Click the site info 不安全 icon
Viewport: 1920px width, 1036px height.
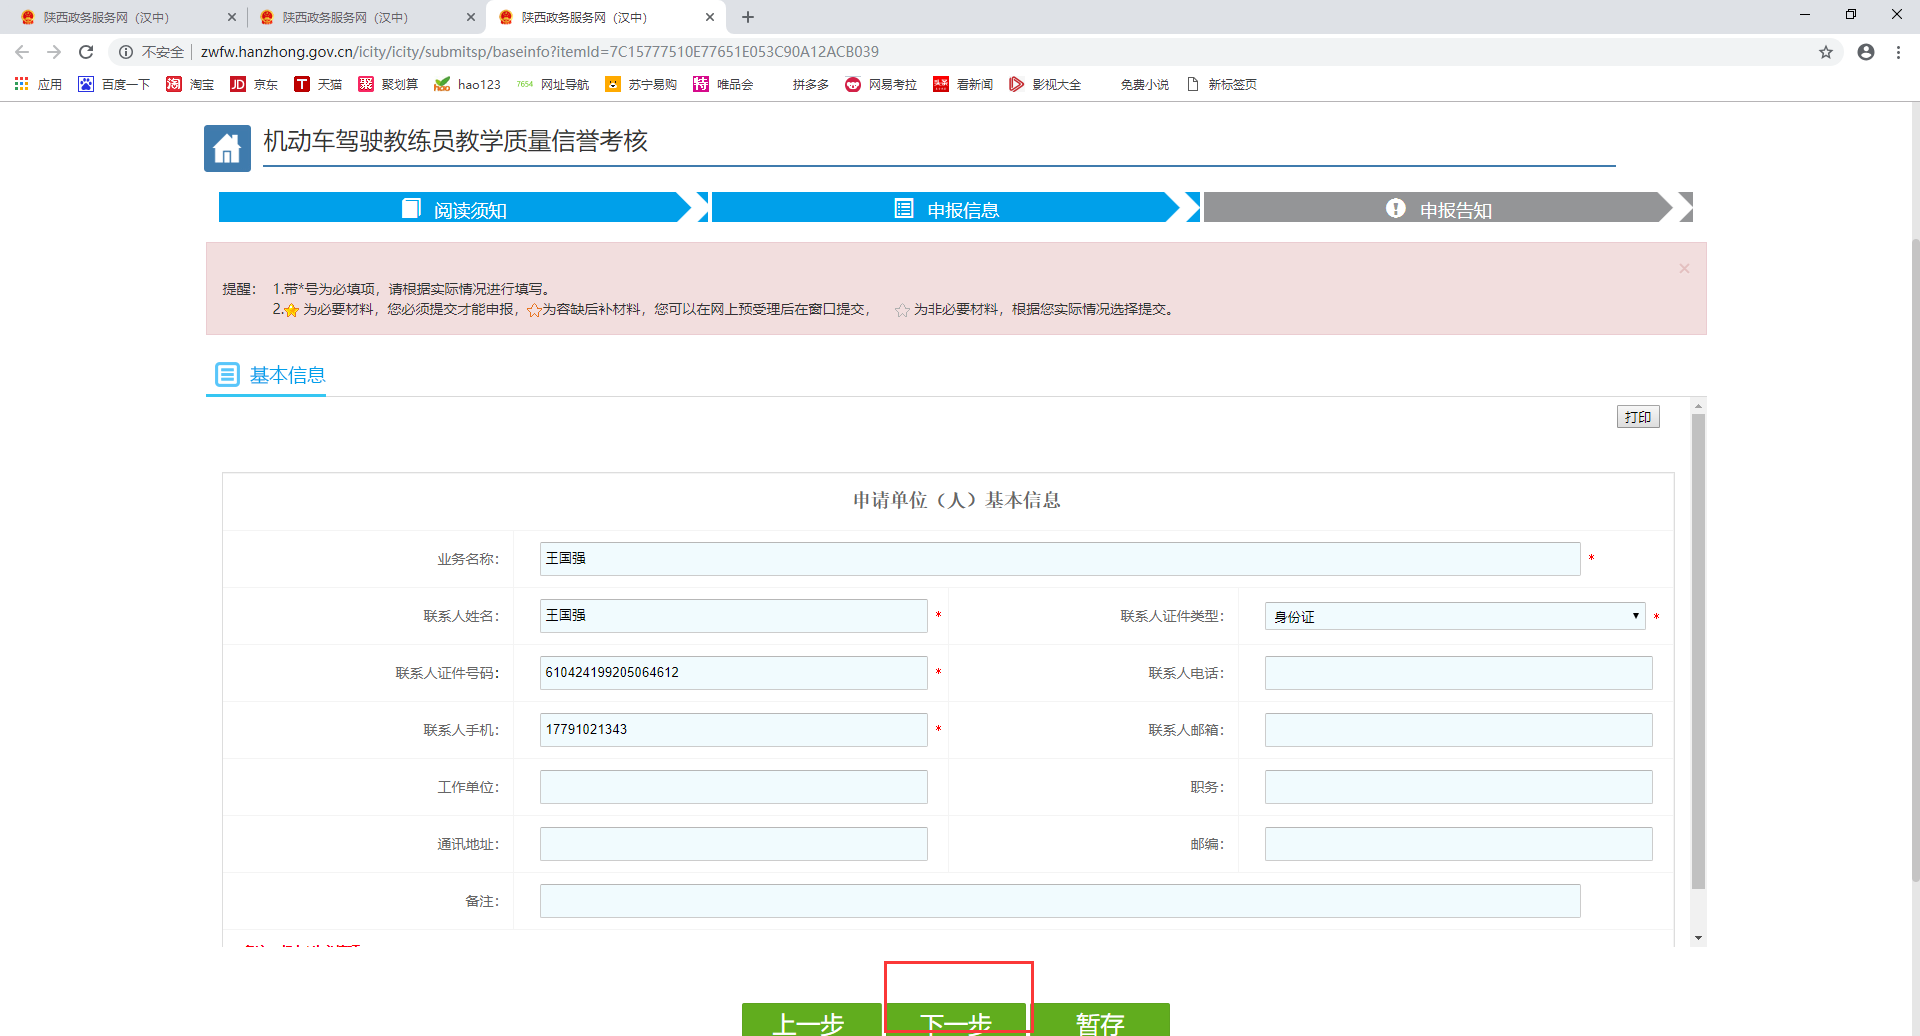pyautogui.click(x=127, y=52)
